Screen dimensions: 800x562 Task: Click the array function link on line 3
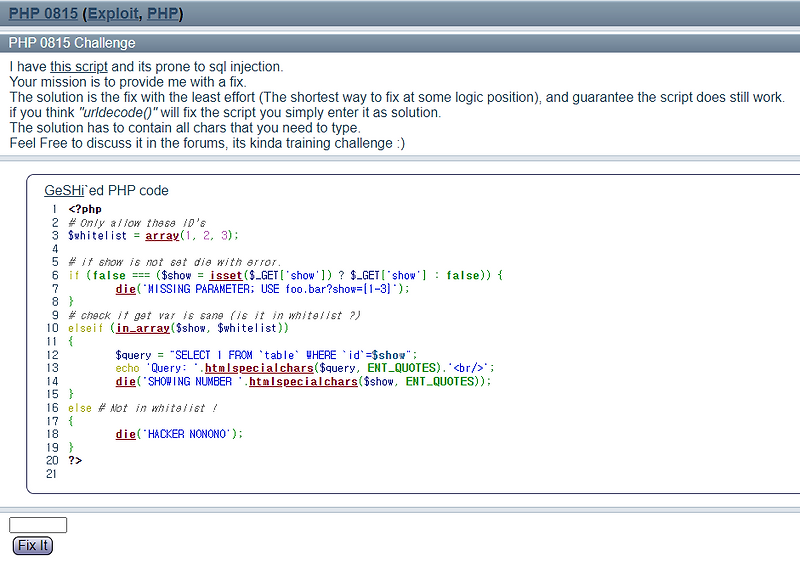tap(162, 236)
